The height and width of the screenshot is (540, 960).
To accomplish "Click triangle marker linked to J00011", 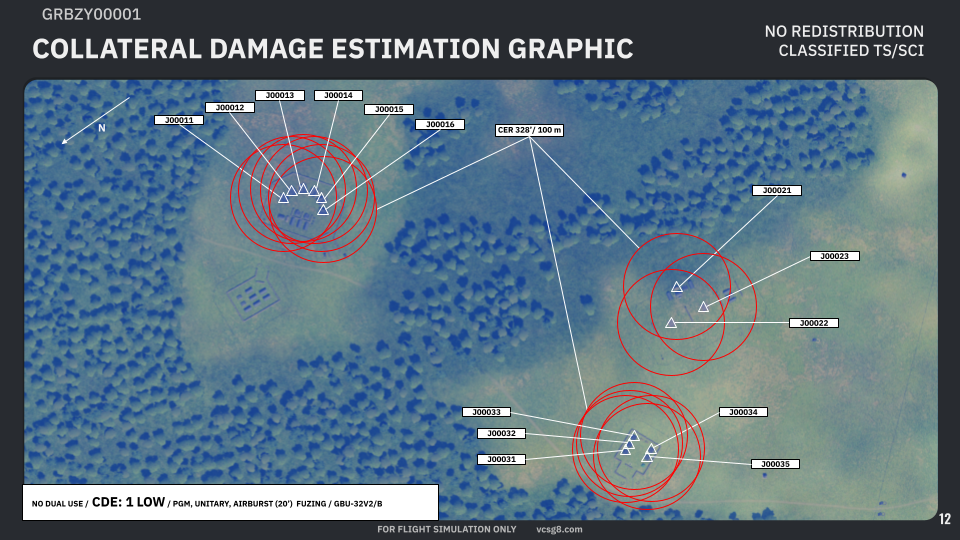I will coord(283,198).
